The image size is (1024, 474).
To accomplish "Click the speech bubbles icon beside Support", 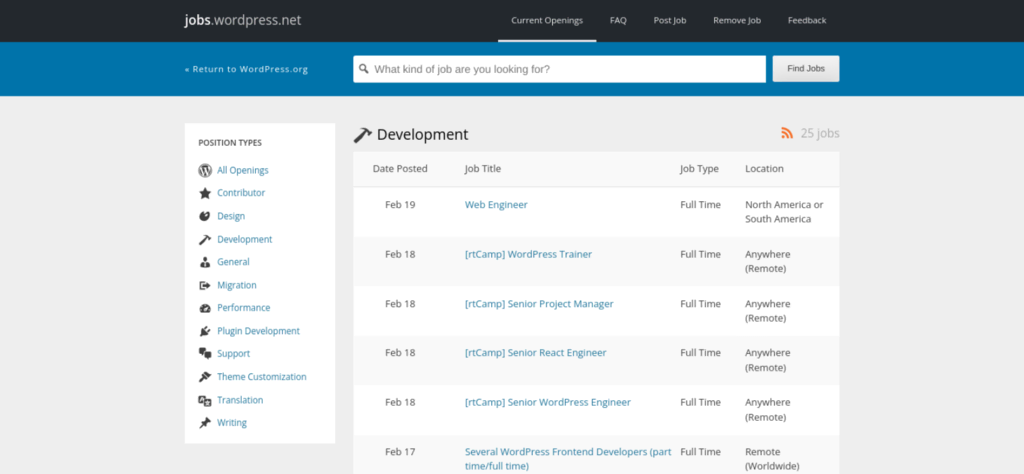I will tap(205, 354).
